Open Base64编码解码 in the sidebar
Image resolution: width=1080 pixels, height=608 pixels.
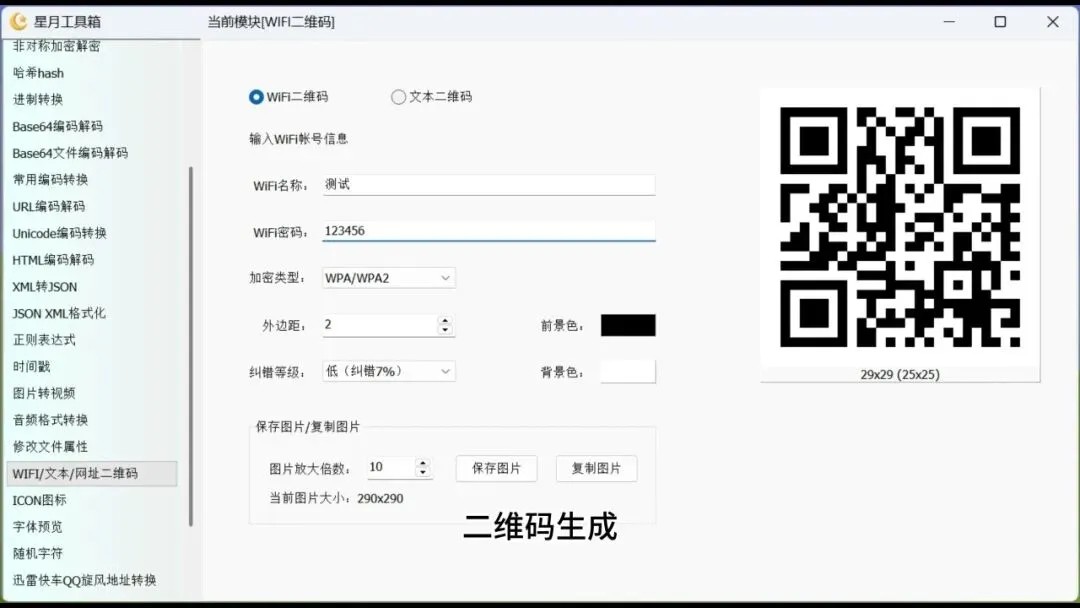coord(57,127)
